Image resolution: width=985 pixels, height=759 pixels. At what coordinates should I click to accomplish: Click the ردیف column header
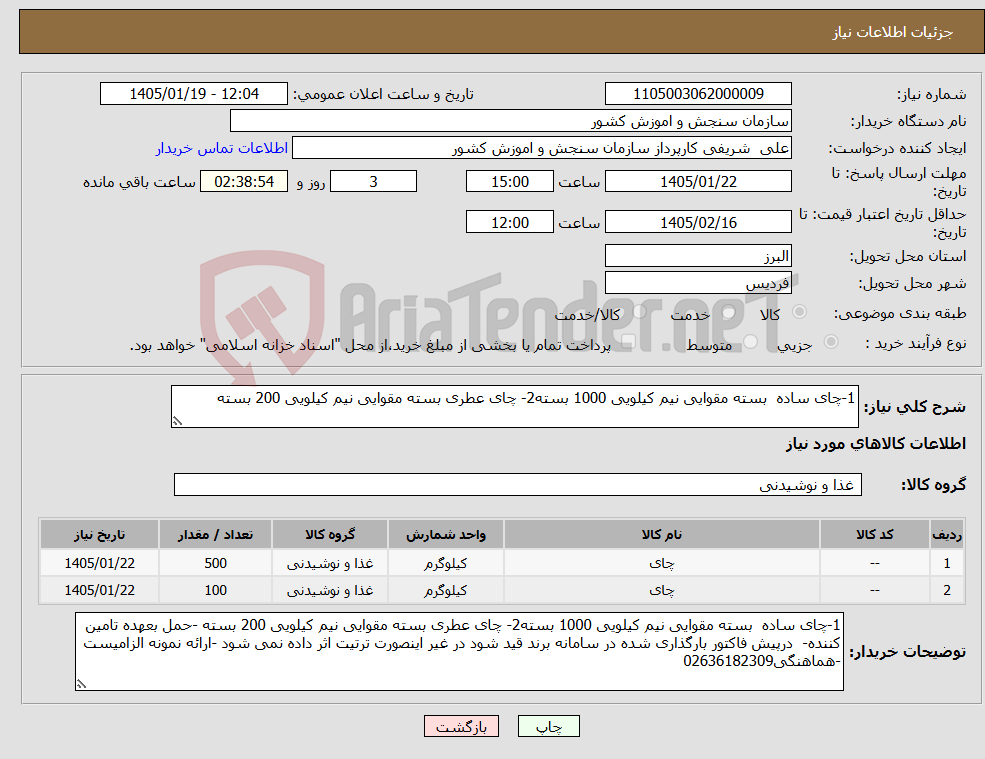coord(947,534)
